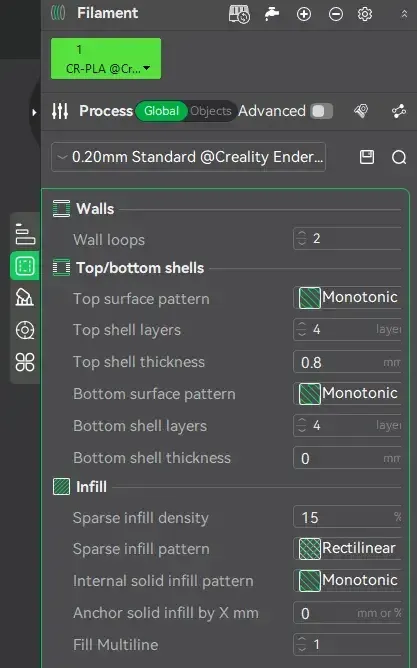Viewport: 417px width, 668px height.
Task: Click the AMS filament sync icon
Action: (239, 14)
